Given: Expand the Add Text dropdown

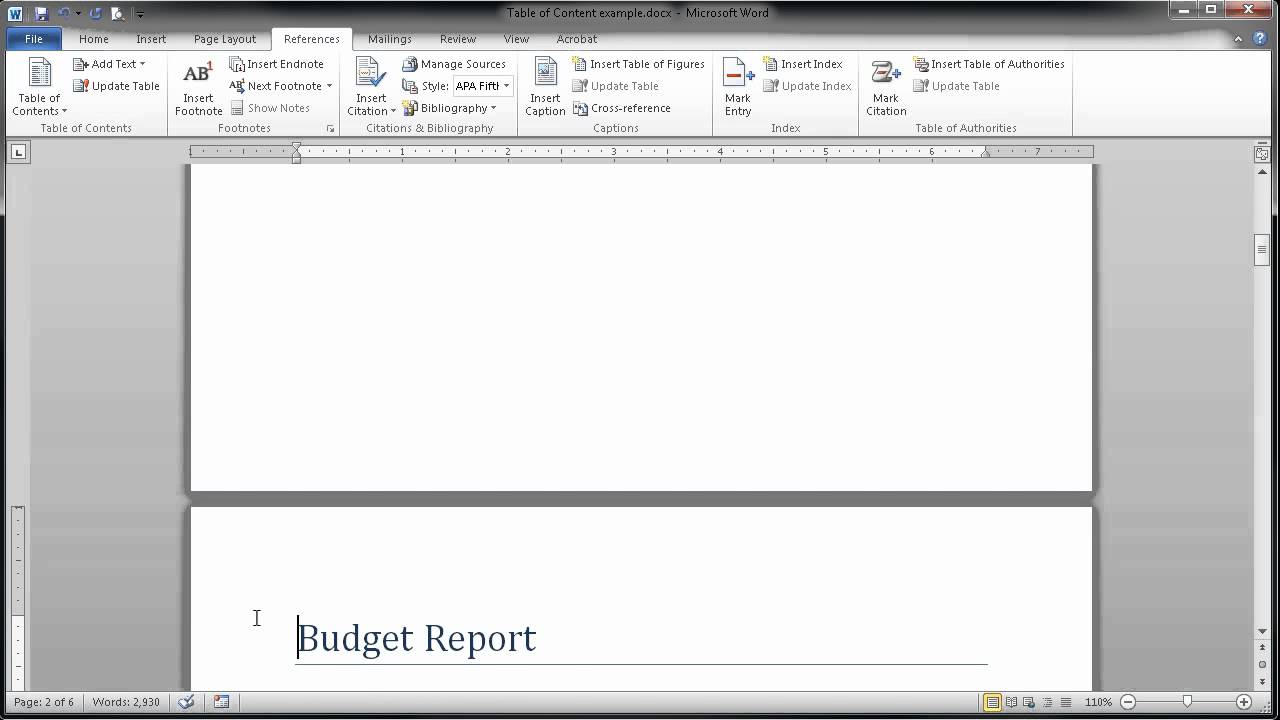Looking at the screenshot, I should tap(109, 64).
